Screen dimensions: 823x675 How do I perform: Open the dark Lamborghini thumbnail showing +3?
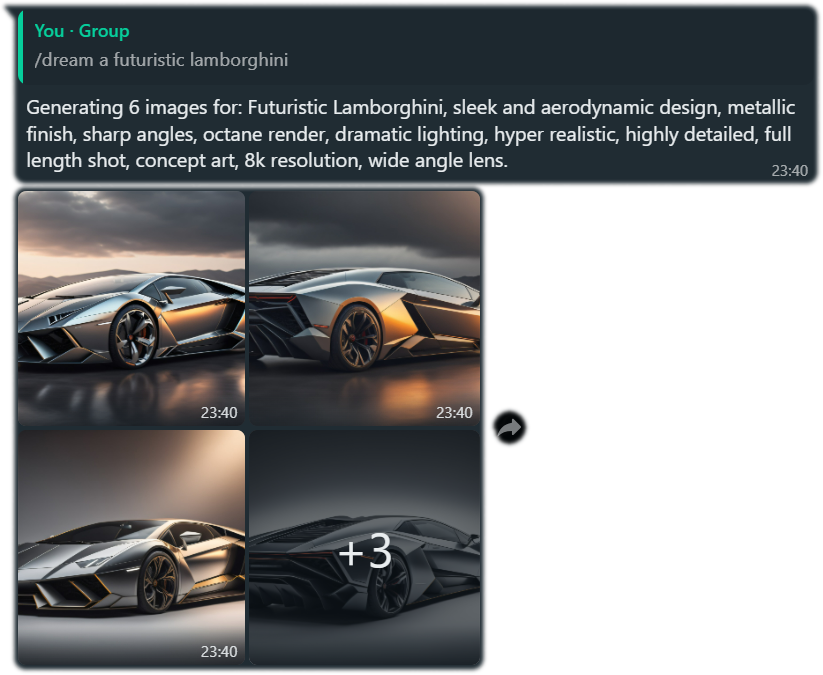pyautogui.click(x=365, y=548)
